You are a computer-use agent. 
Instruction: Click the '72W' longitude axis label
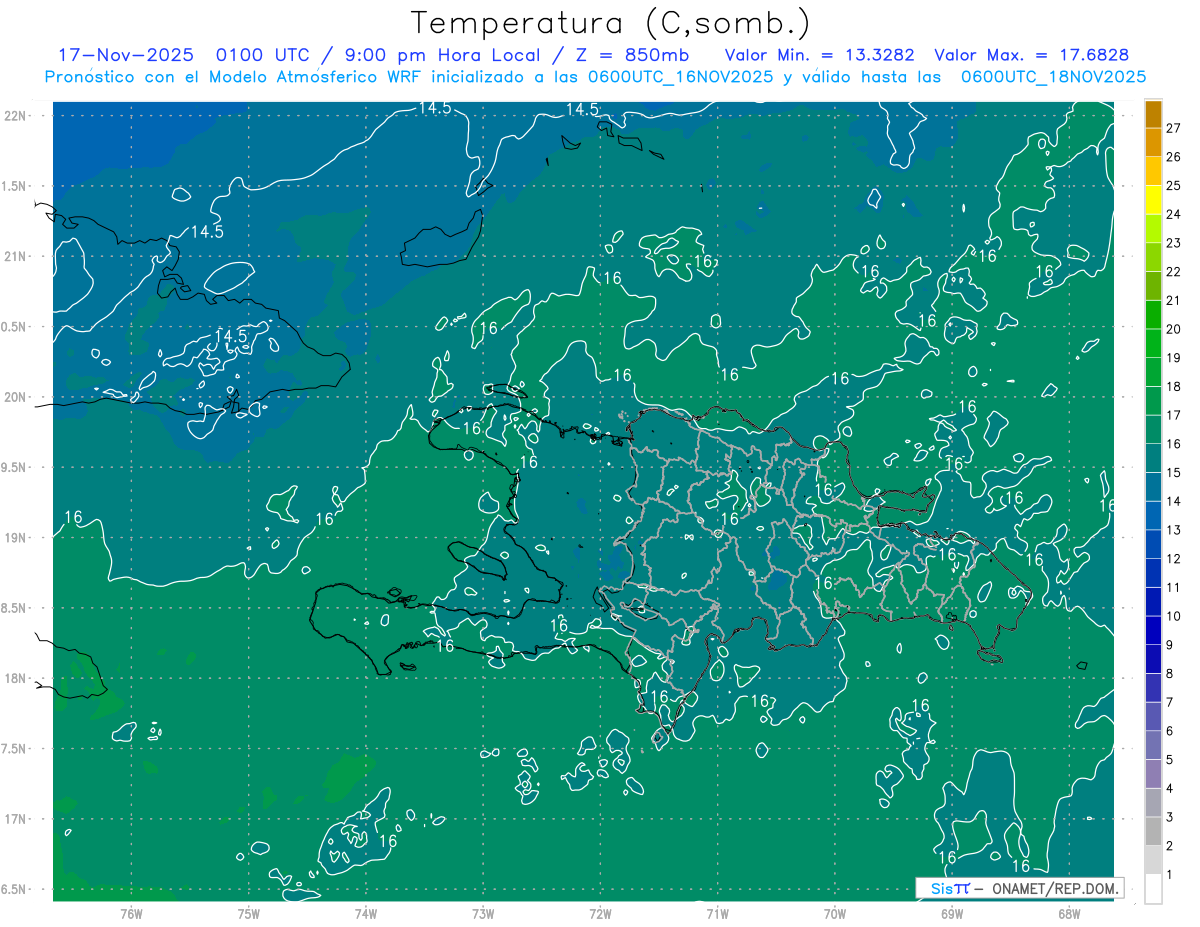pyautogui.click(x=600, y=914)
